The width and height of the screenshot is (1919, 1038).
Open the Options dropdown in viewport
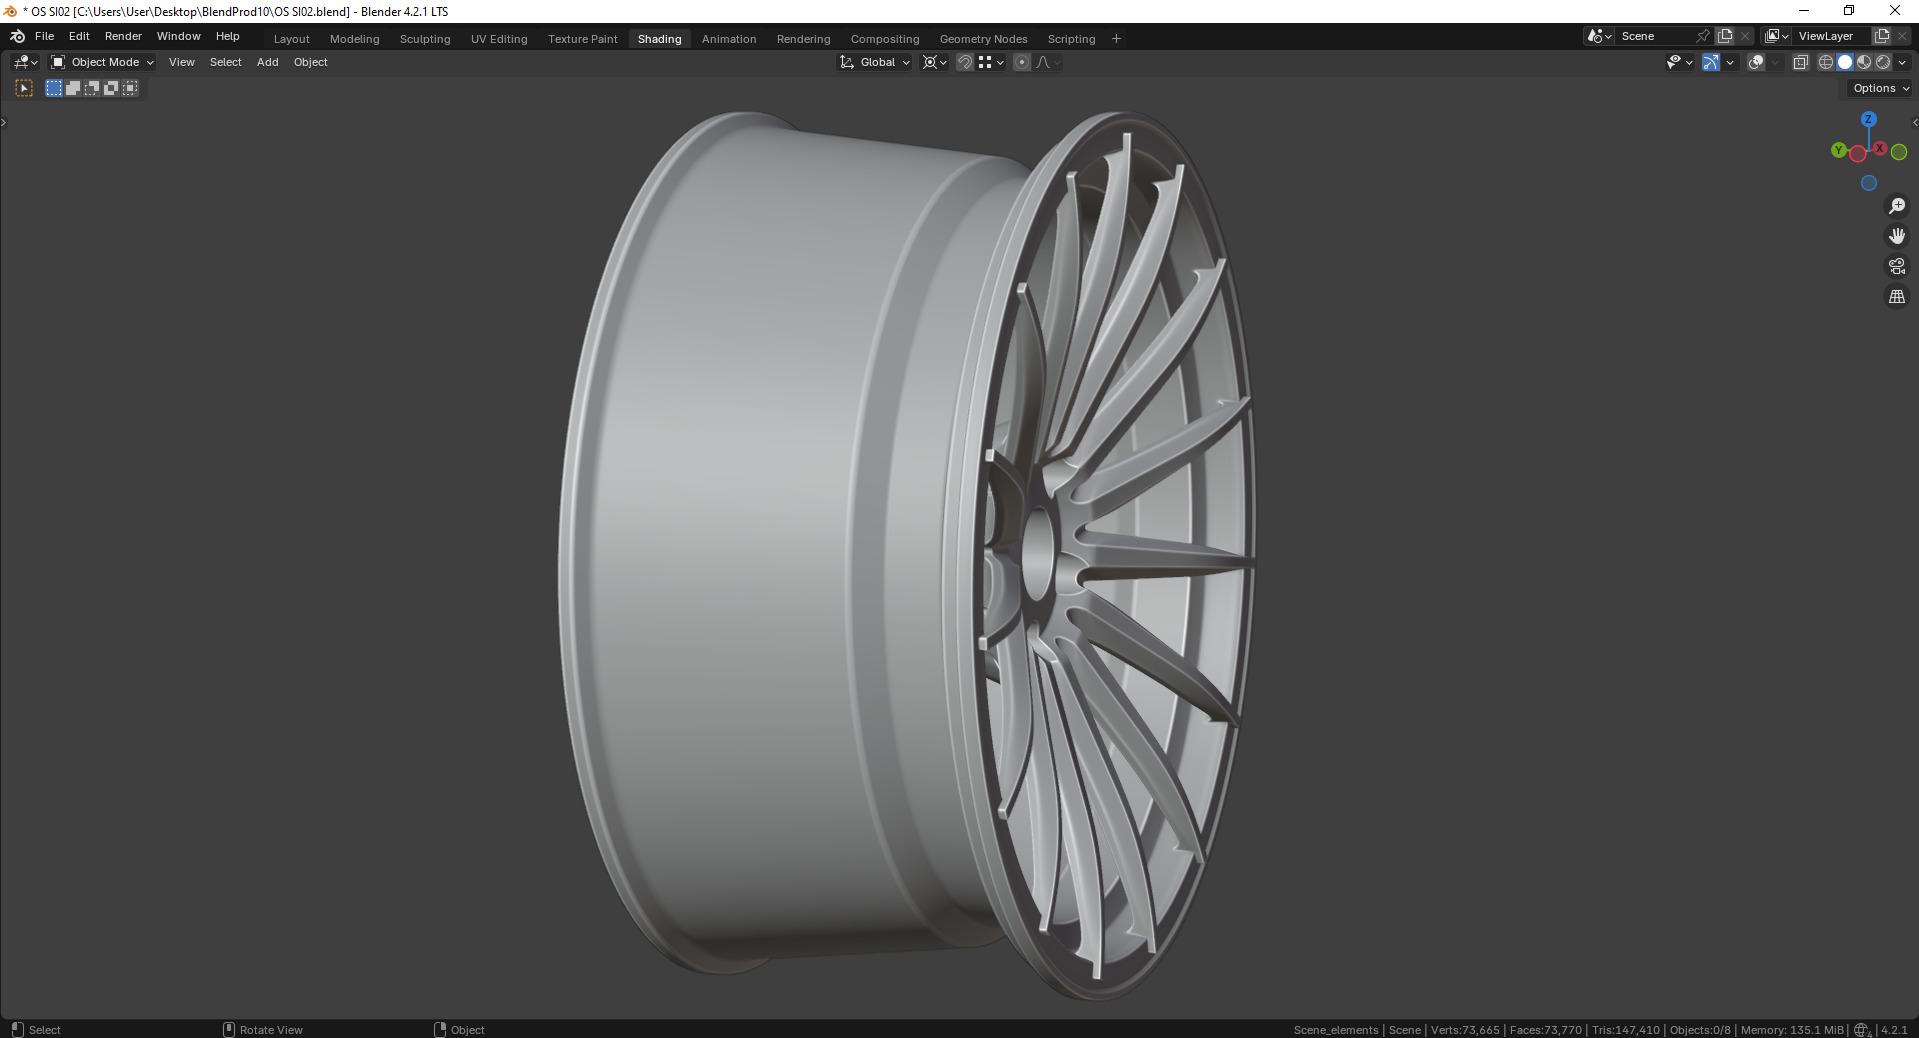[x=1880, y=88]
